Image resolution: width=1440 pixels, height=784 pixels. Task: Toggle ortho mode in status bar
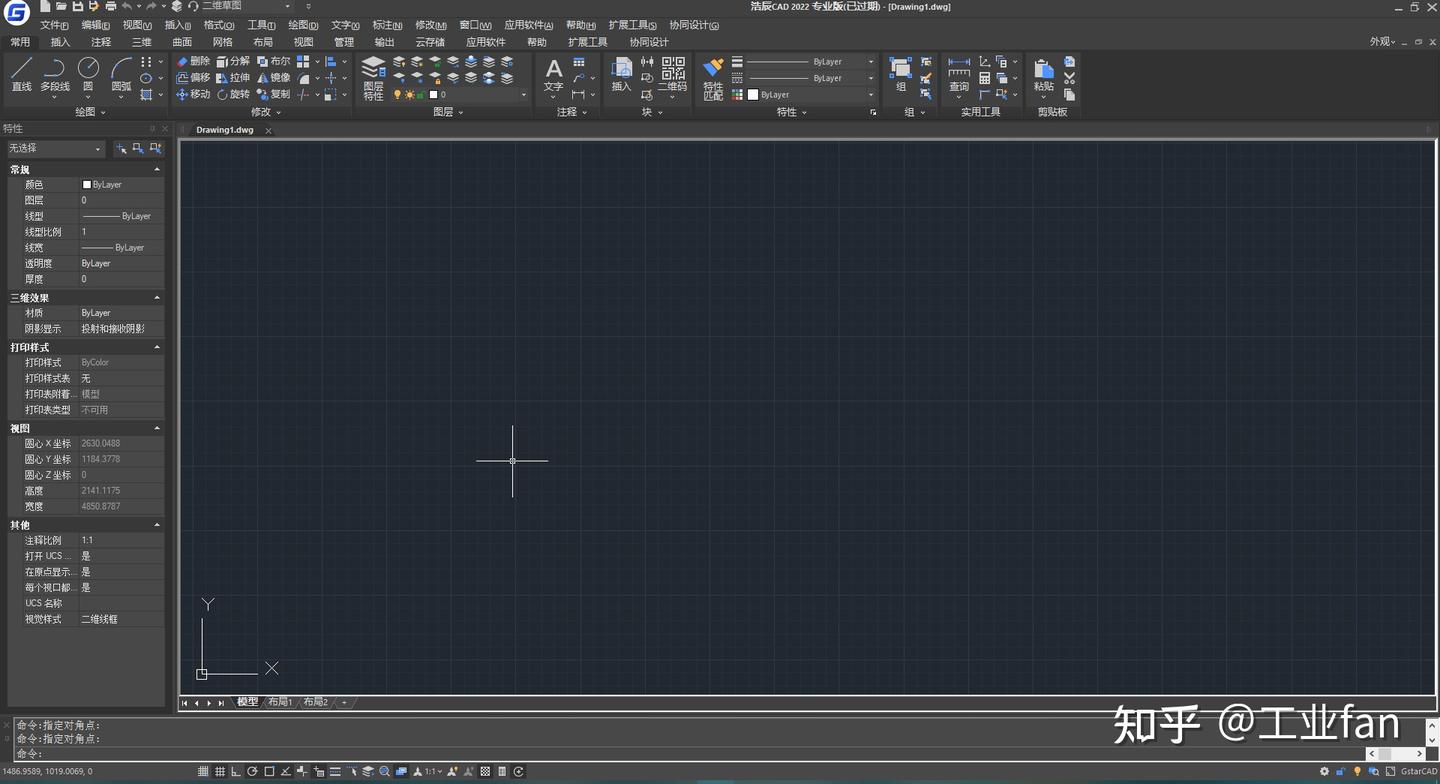(x=236, y=772)
